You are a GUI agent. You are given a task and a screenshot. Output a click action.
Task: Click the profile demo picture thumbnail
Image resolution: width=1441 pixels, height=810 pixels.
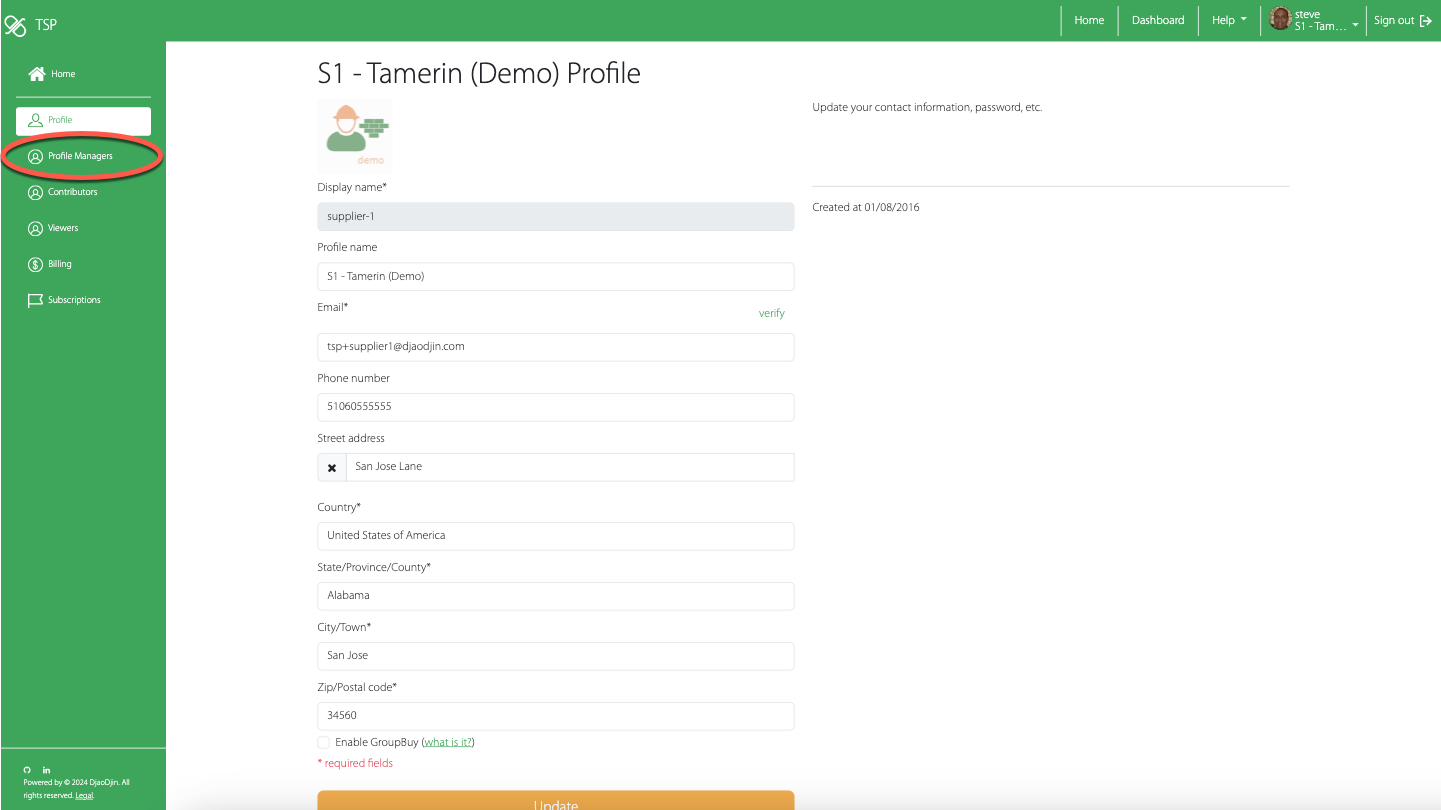[355, 136]
